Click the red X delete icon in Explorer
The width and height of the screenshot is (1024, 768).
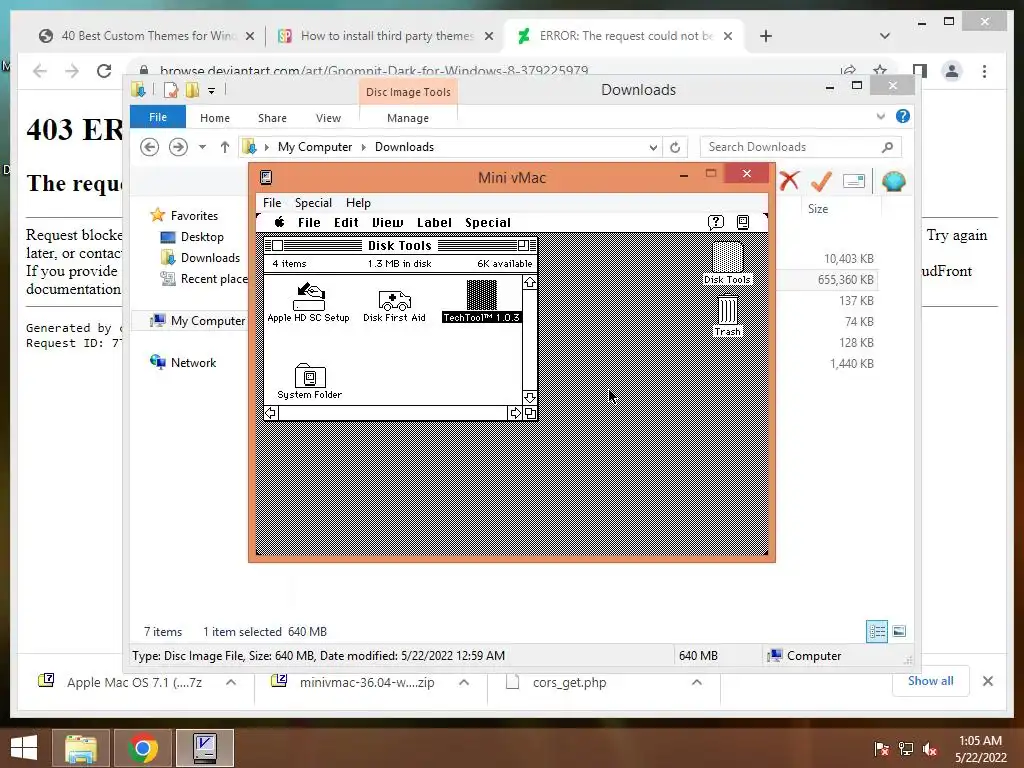pyautogui.click(x=789, y=181)
